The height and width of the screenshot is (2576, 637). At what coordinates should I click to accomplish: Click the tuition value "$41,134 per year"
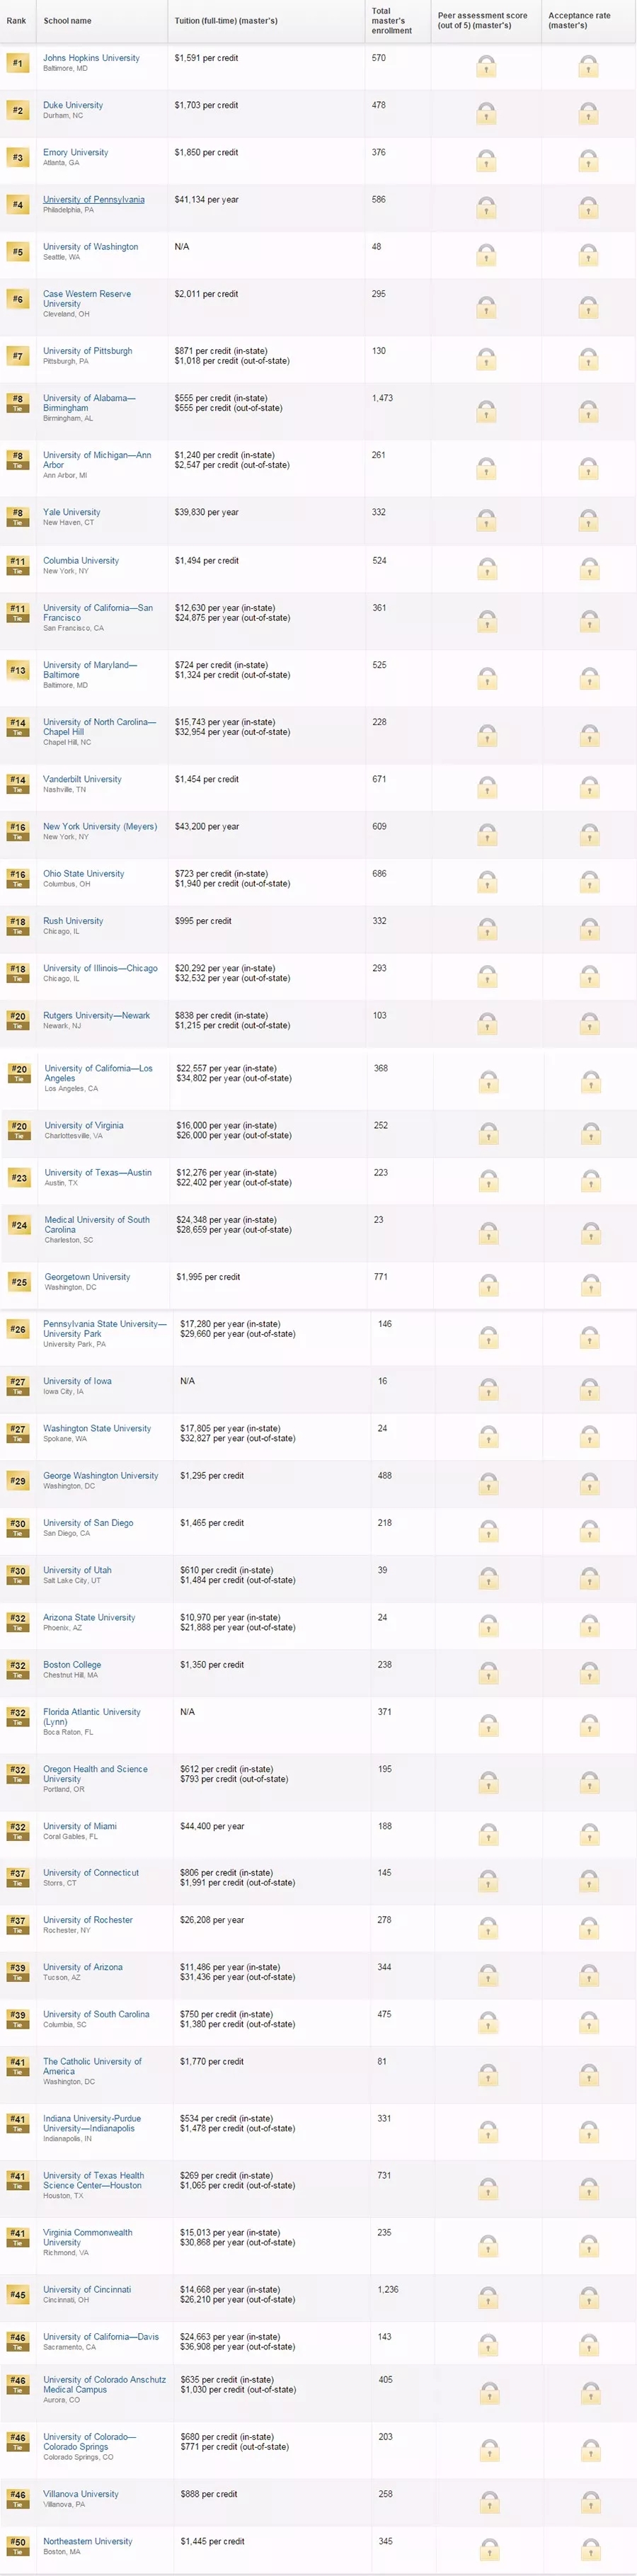click(x=206, y=199)
